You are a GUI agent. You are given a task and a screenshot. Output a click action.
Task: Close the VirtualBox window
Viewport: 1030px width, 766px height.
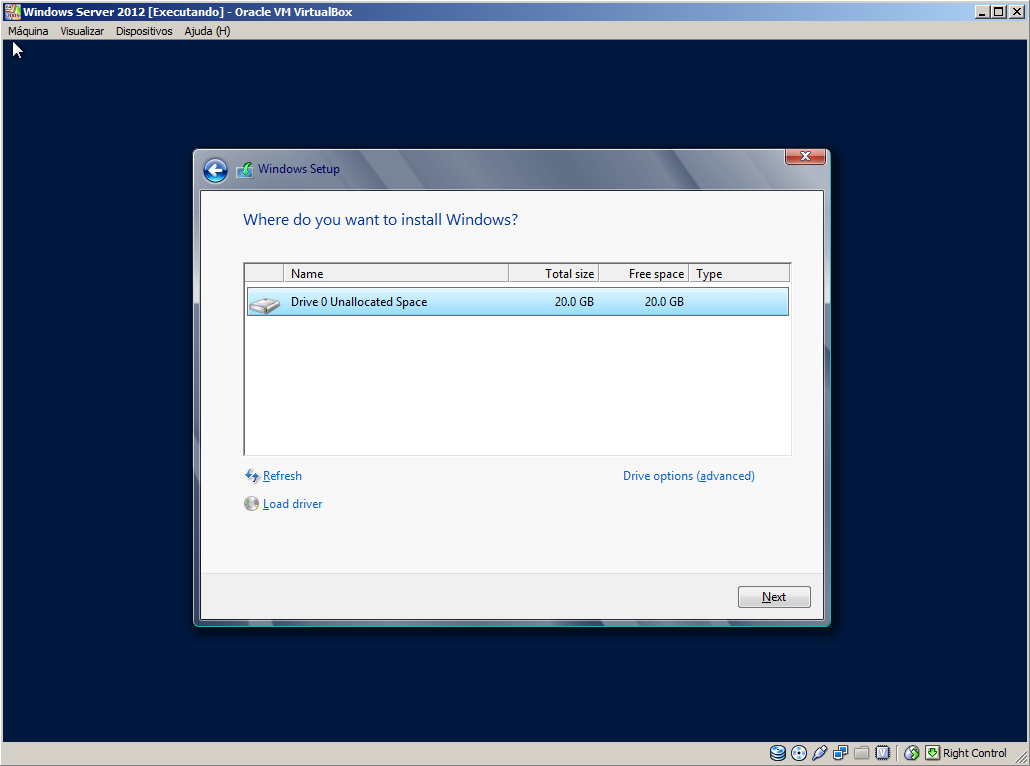(x=1017, y=12)
